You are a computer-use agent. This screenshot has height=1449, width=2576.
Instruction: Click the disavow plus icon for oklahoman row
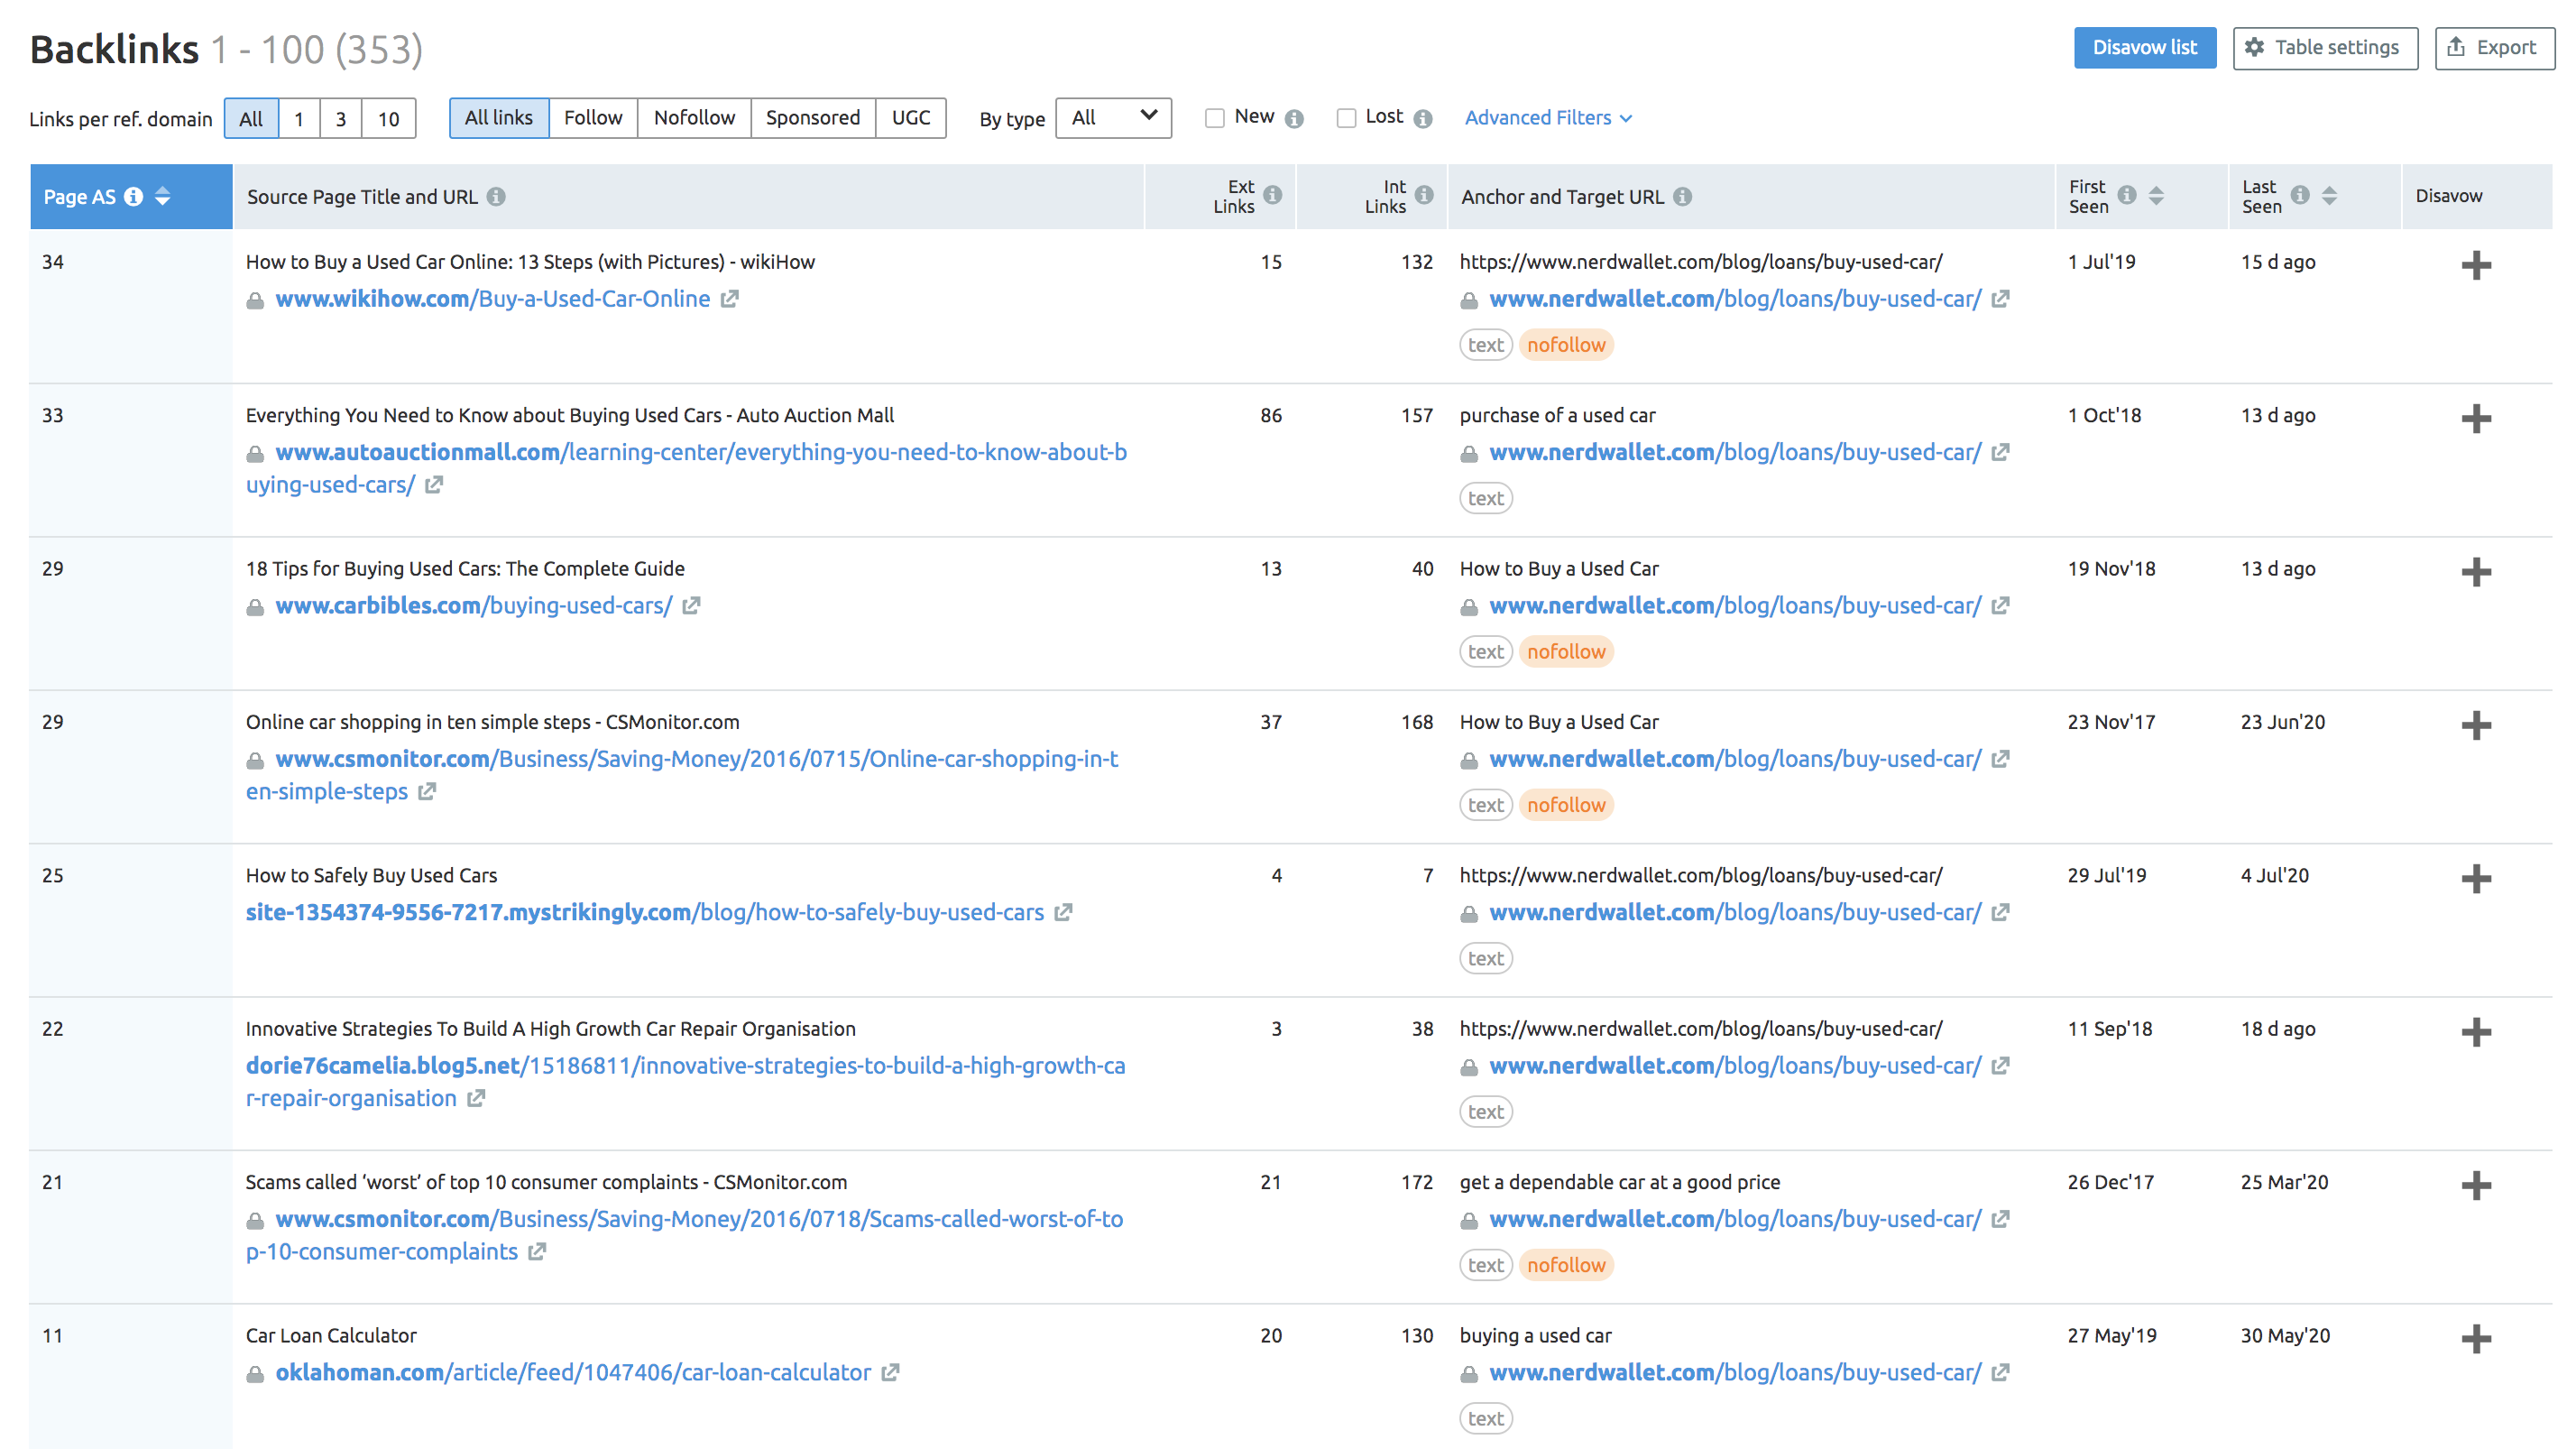coord(2477,1339)
